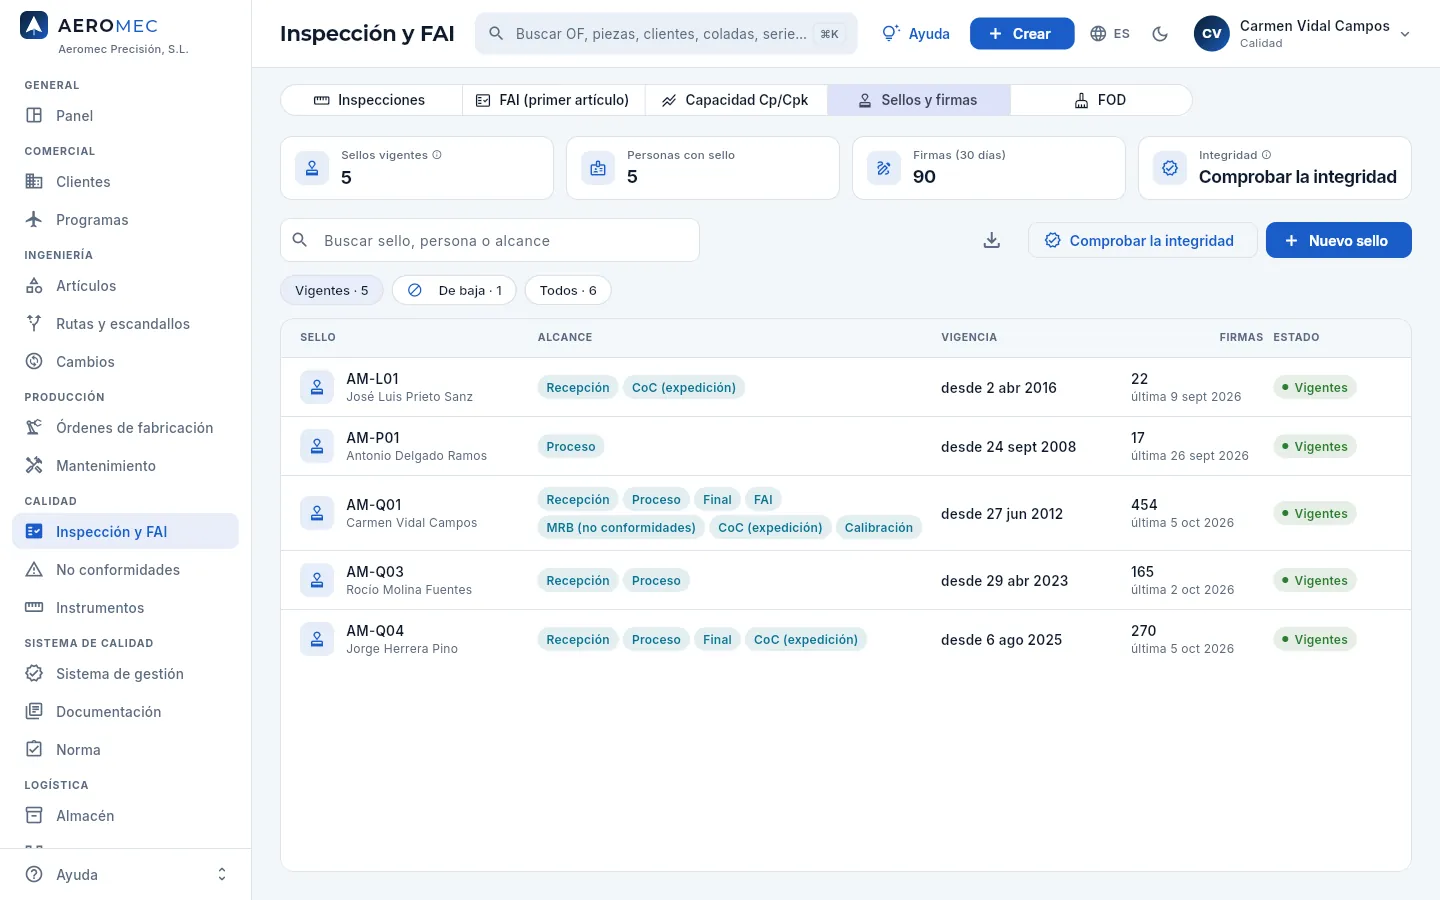This screenshot has width=1440, height=900.
Task: Click the Sellos vigentes info icon
Action: pos(437,155)
